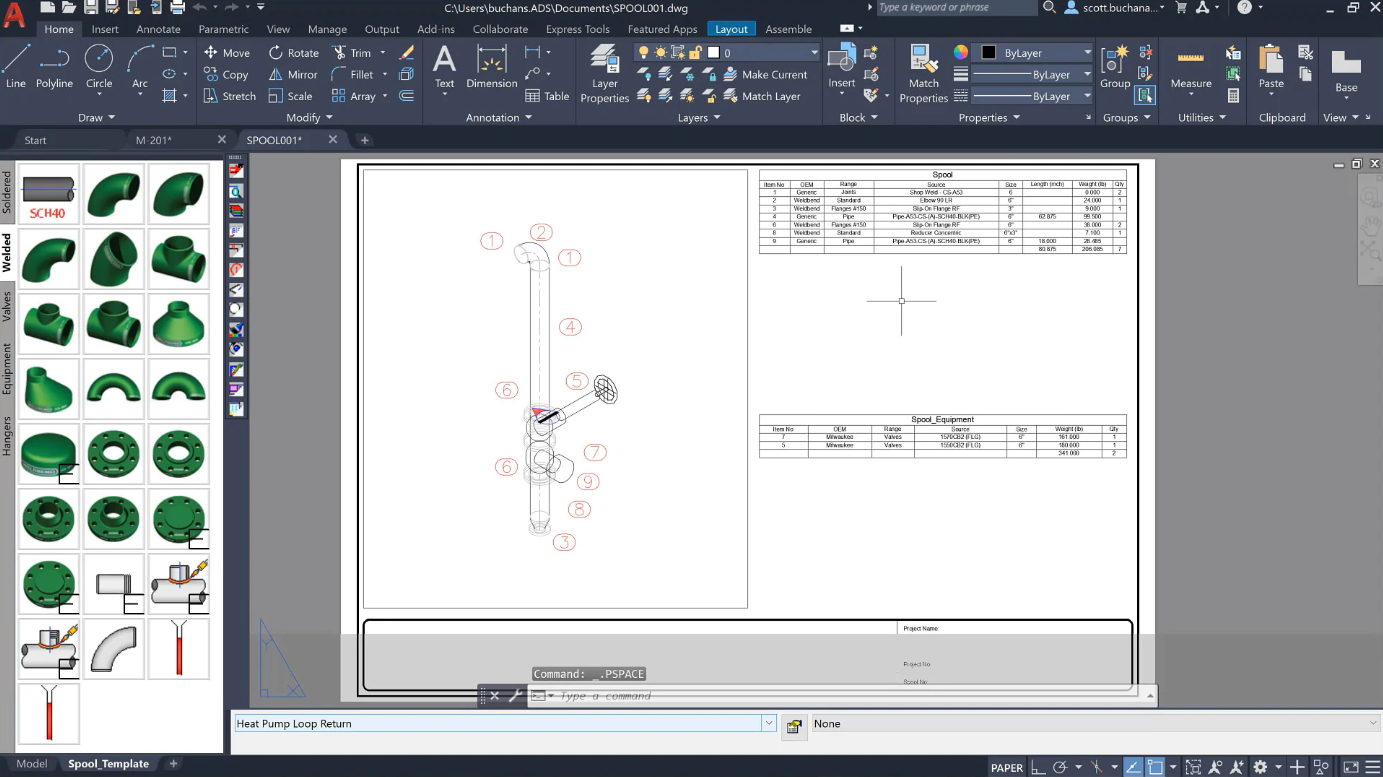Click Match Properties tool
The image size is (1383, 777).
[x=923, y=74]
